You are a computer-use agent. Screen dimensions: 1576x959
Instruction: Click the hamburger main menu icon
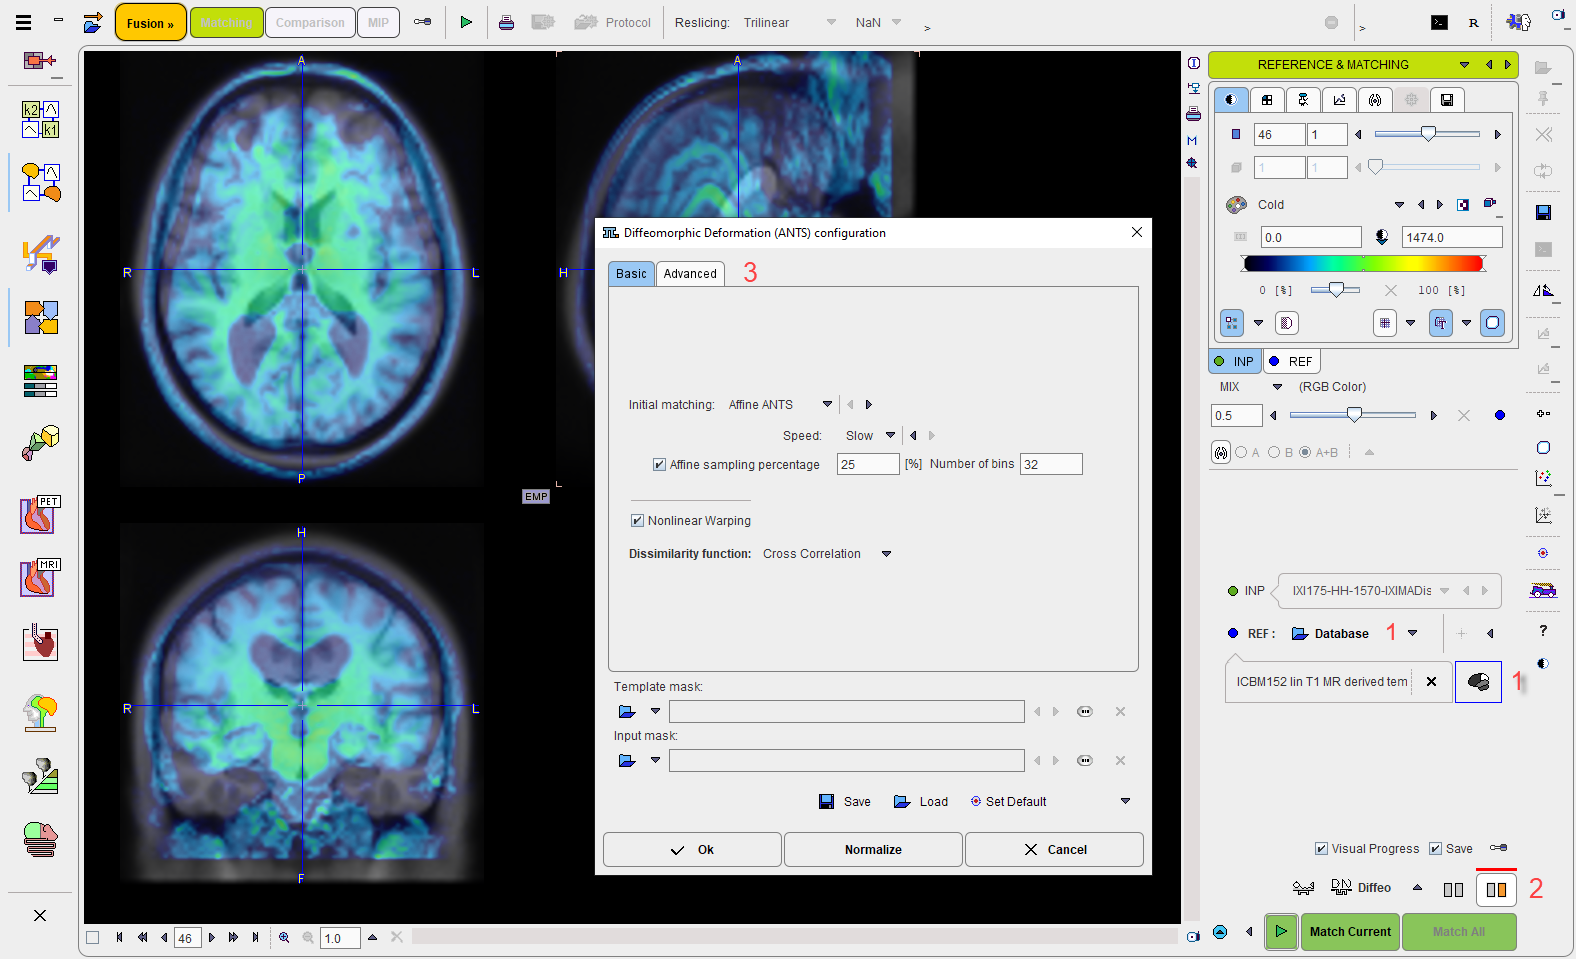tap(24, 22)
